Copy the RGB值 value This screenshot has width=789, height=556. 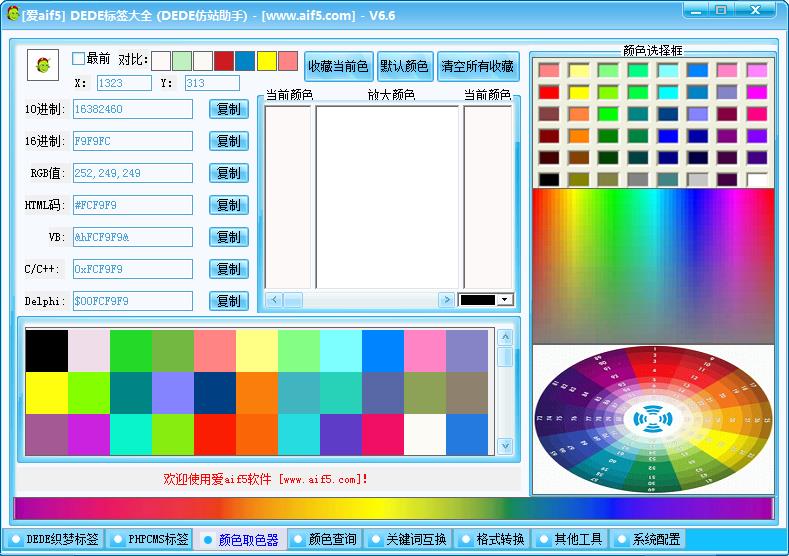point(229,173)
